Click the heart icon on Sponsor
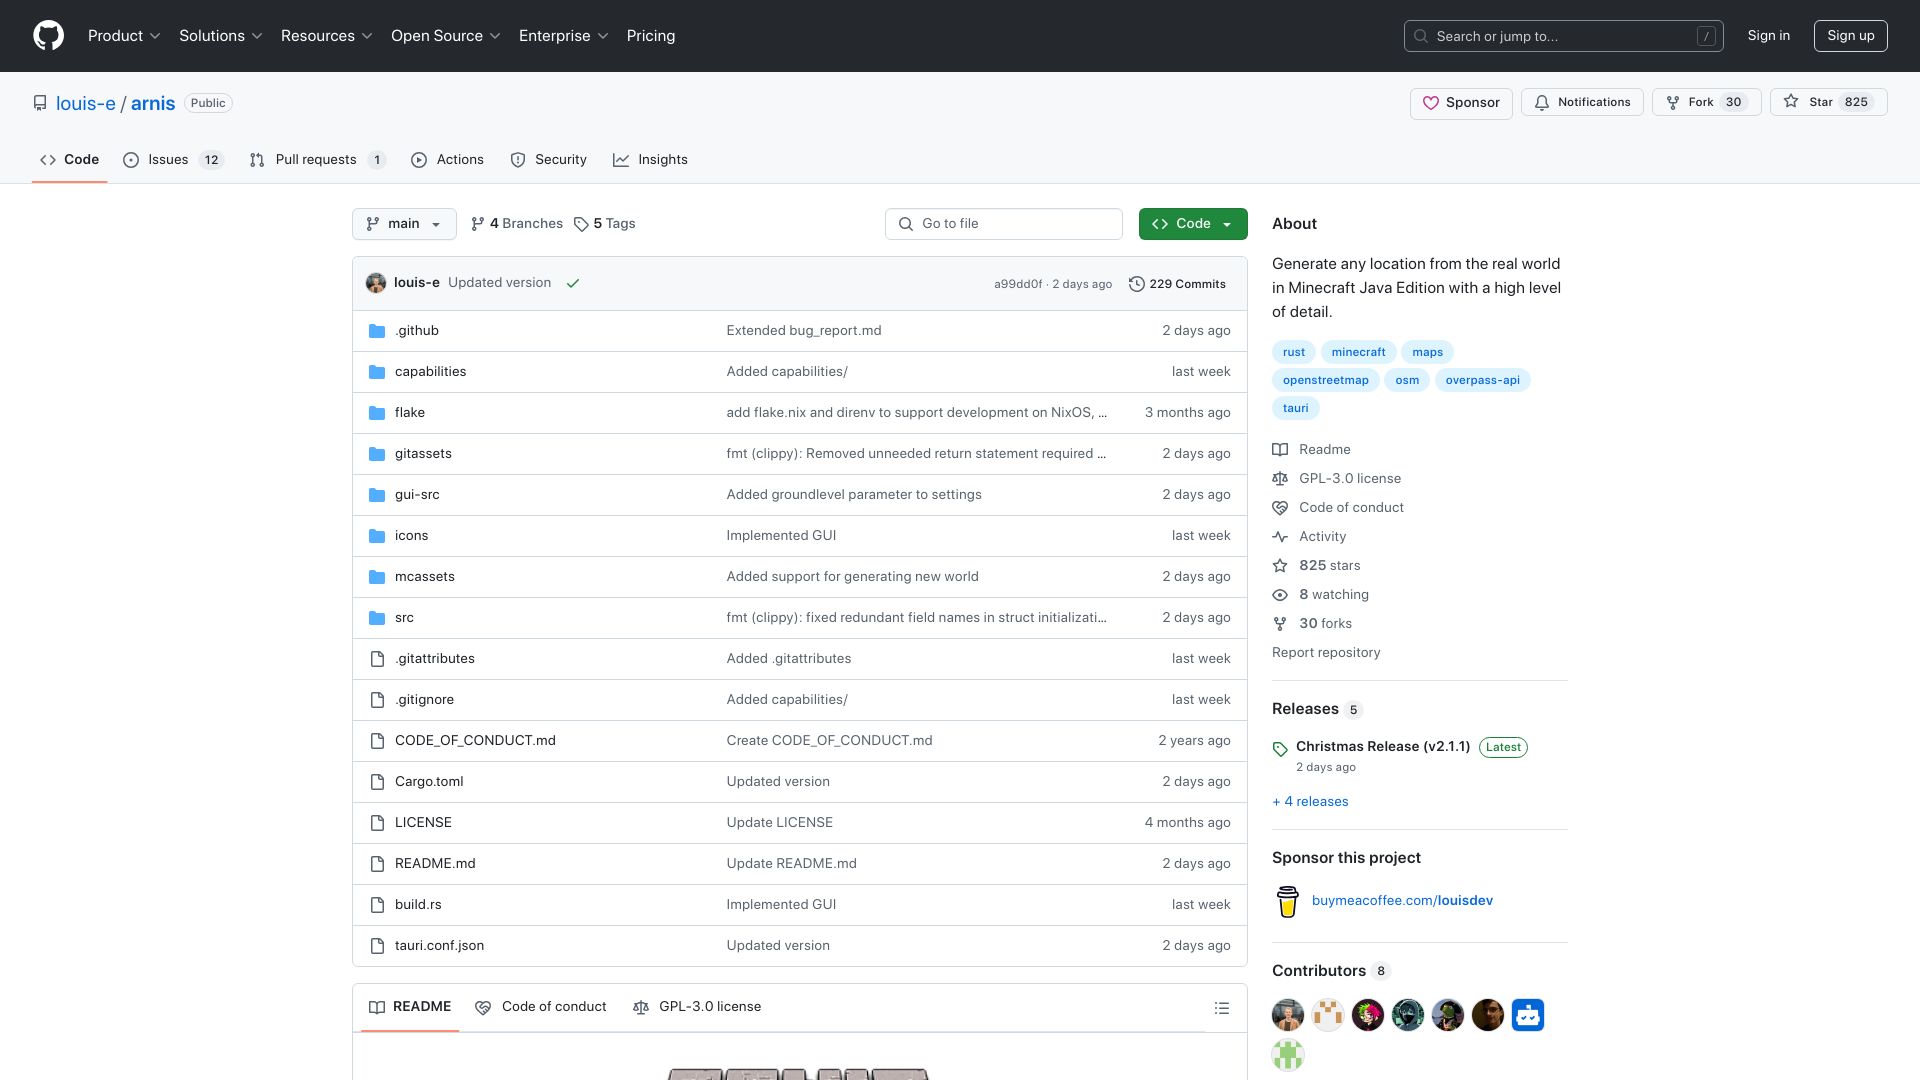The width and height of the screenshot is (1920, 1080). click(1431, 103)
